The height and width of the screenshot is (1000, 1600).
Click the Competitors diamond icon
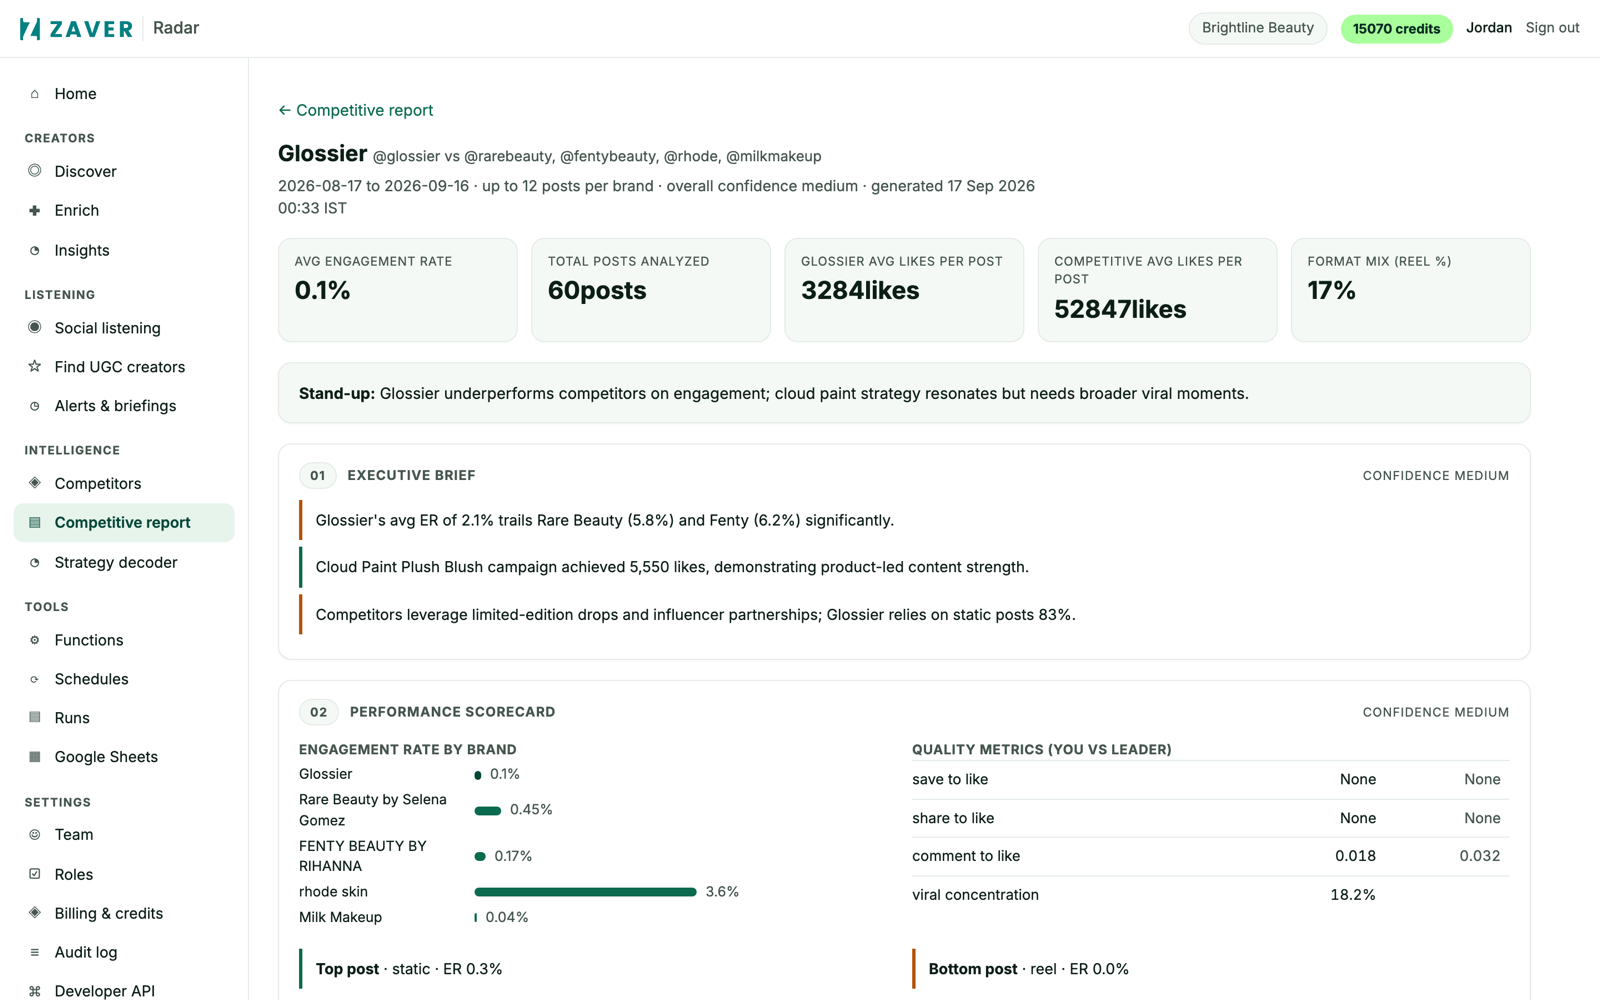pyautogui.click(x=35, y=483)
